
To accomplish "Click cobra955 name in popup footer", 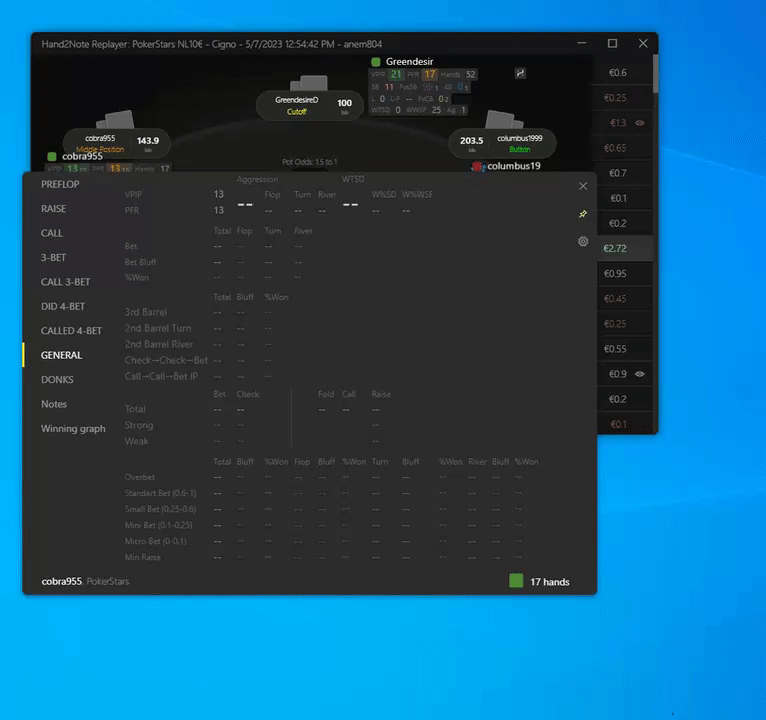I will tap(62, 581).
